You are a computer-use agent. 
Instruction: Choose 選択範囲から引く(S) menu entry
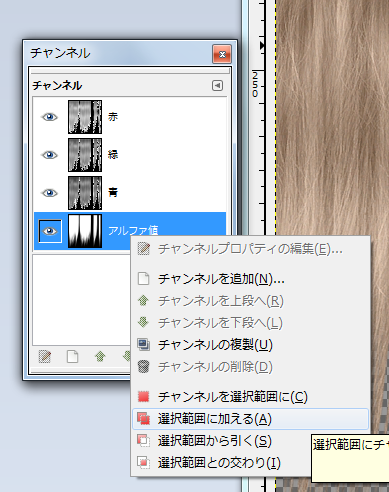[222, 441]
